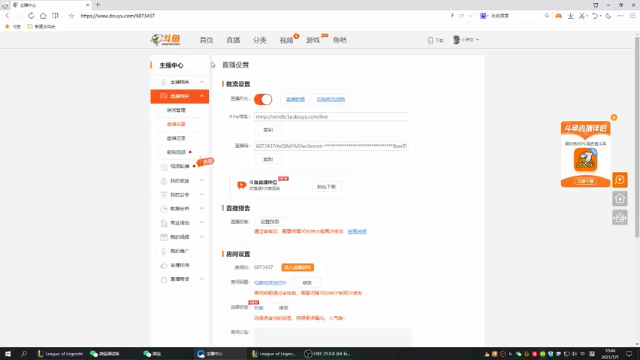Click the mobile phone download icon in header
The image size is (640, 360).
(x=431, y=40)
